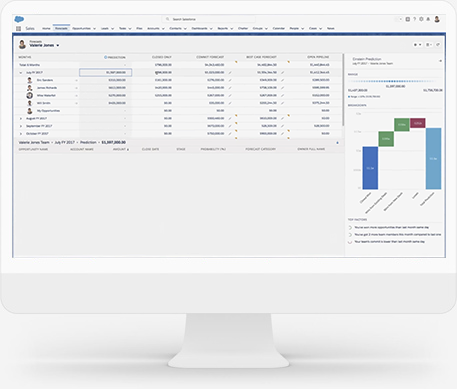The image size is (457, 389).
Task: Click in the Search Salesforce field
Action: tap(209, 19)
